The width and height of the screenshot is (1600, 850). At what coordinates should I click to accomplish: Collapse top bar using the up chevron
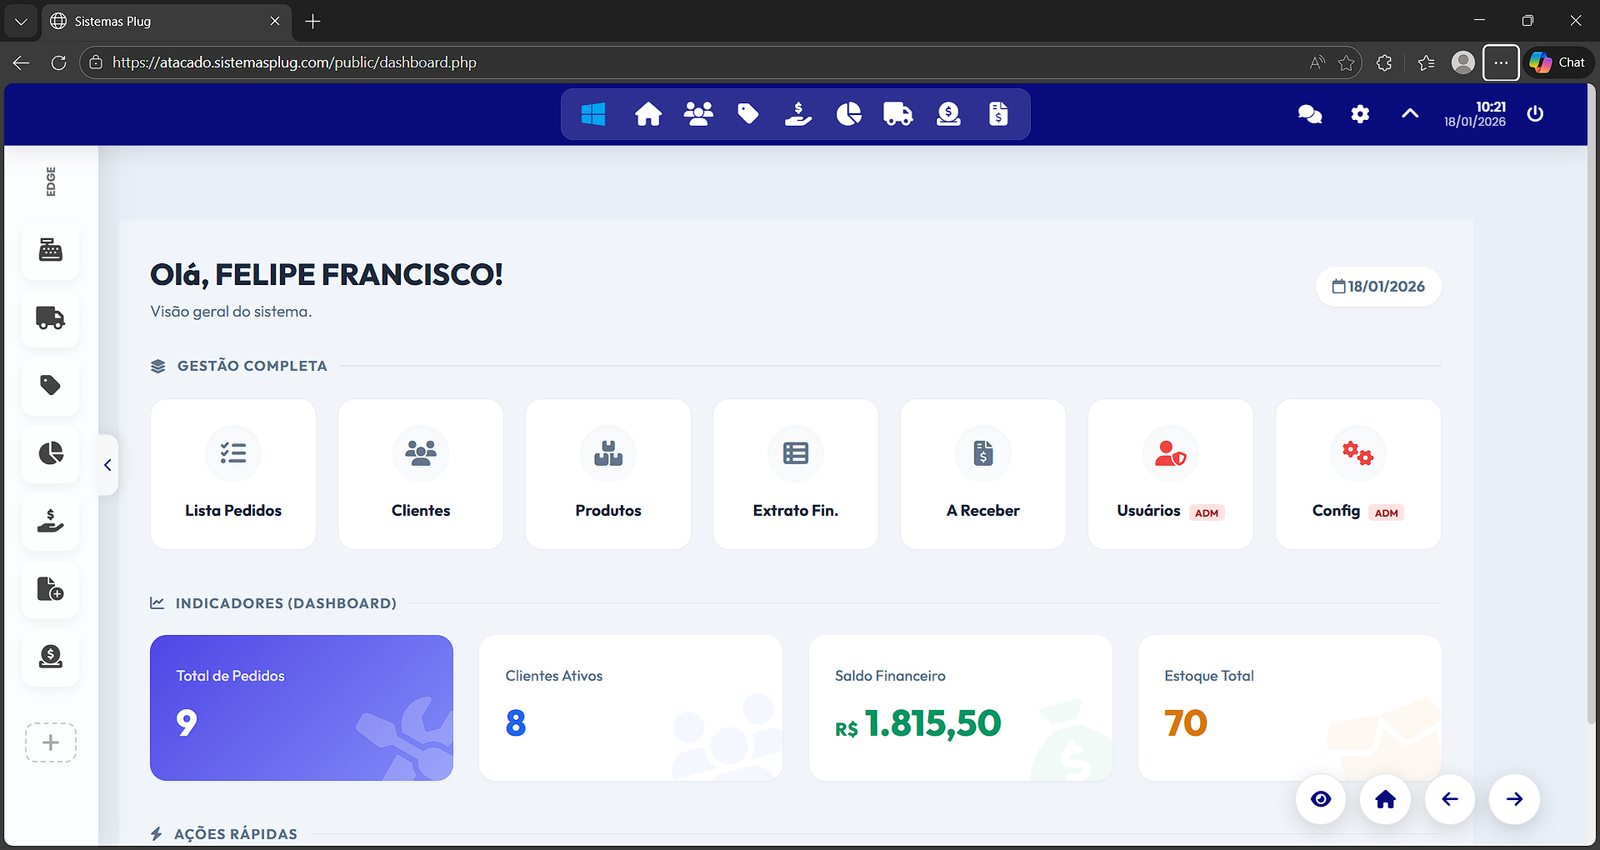[x=1410, y=114]
